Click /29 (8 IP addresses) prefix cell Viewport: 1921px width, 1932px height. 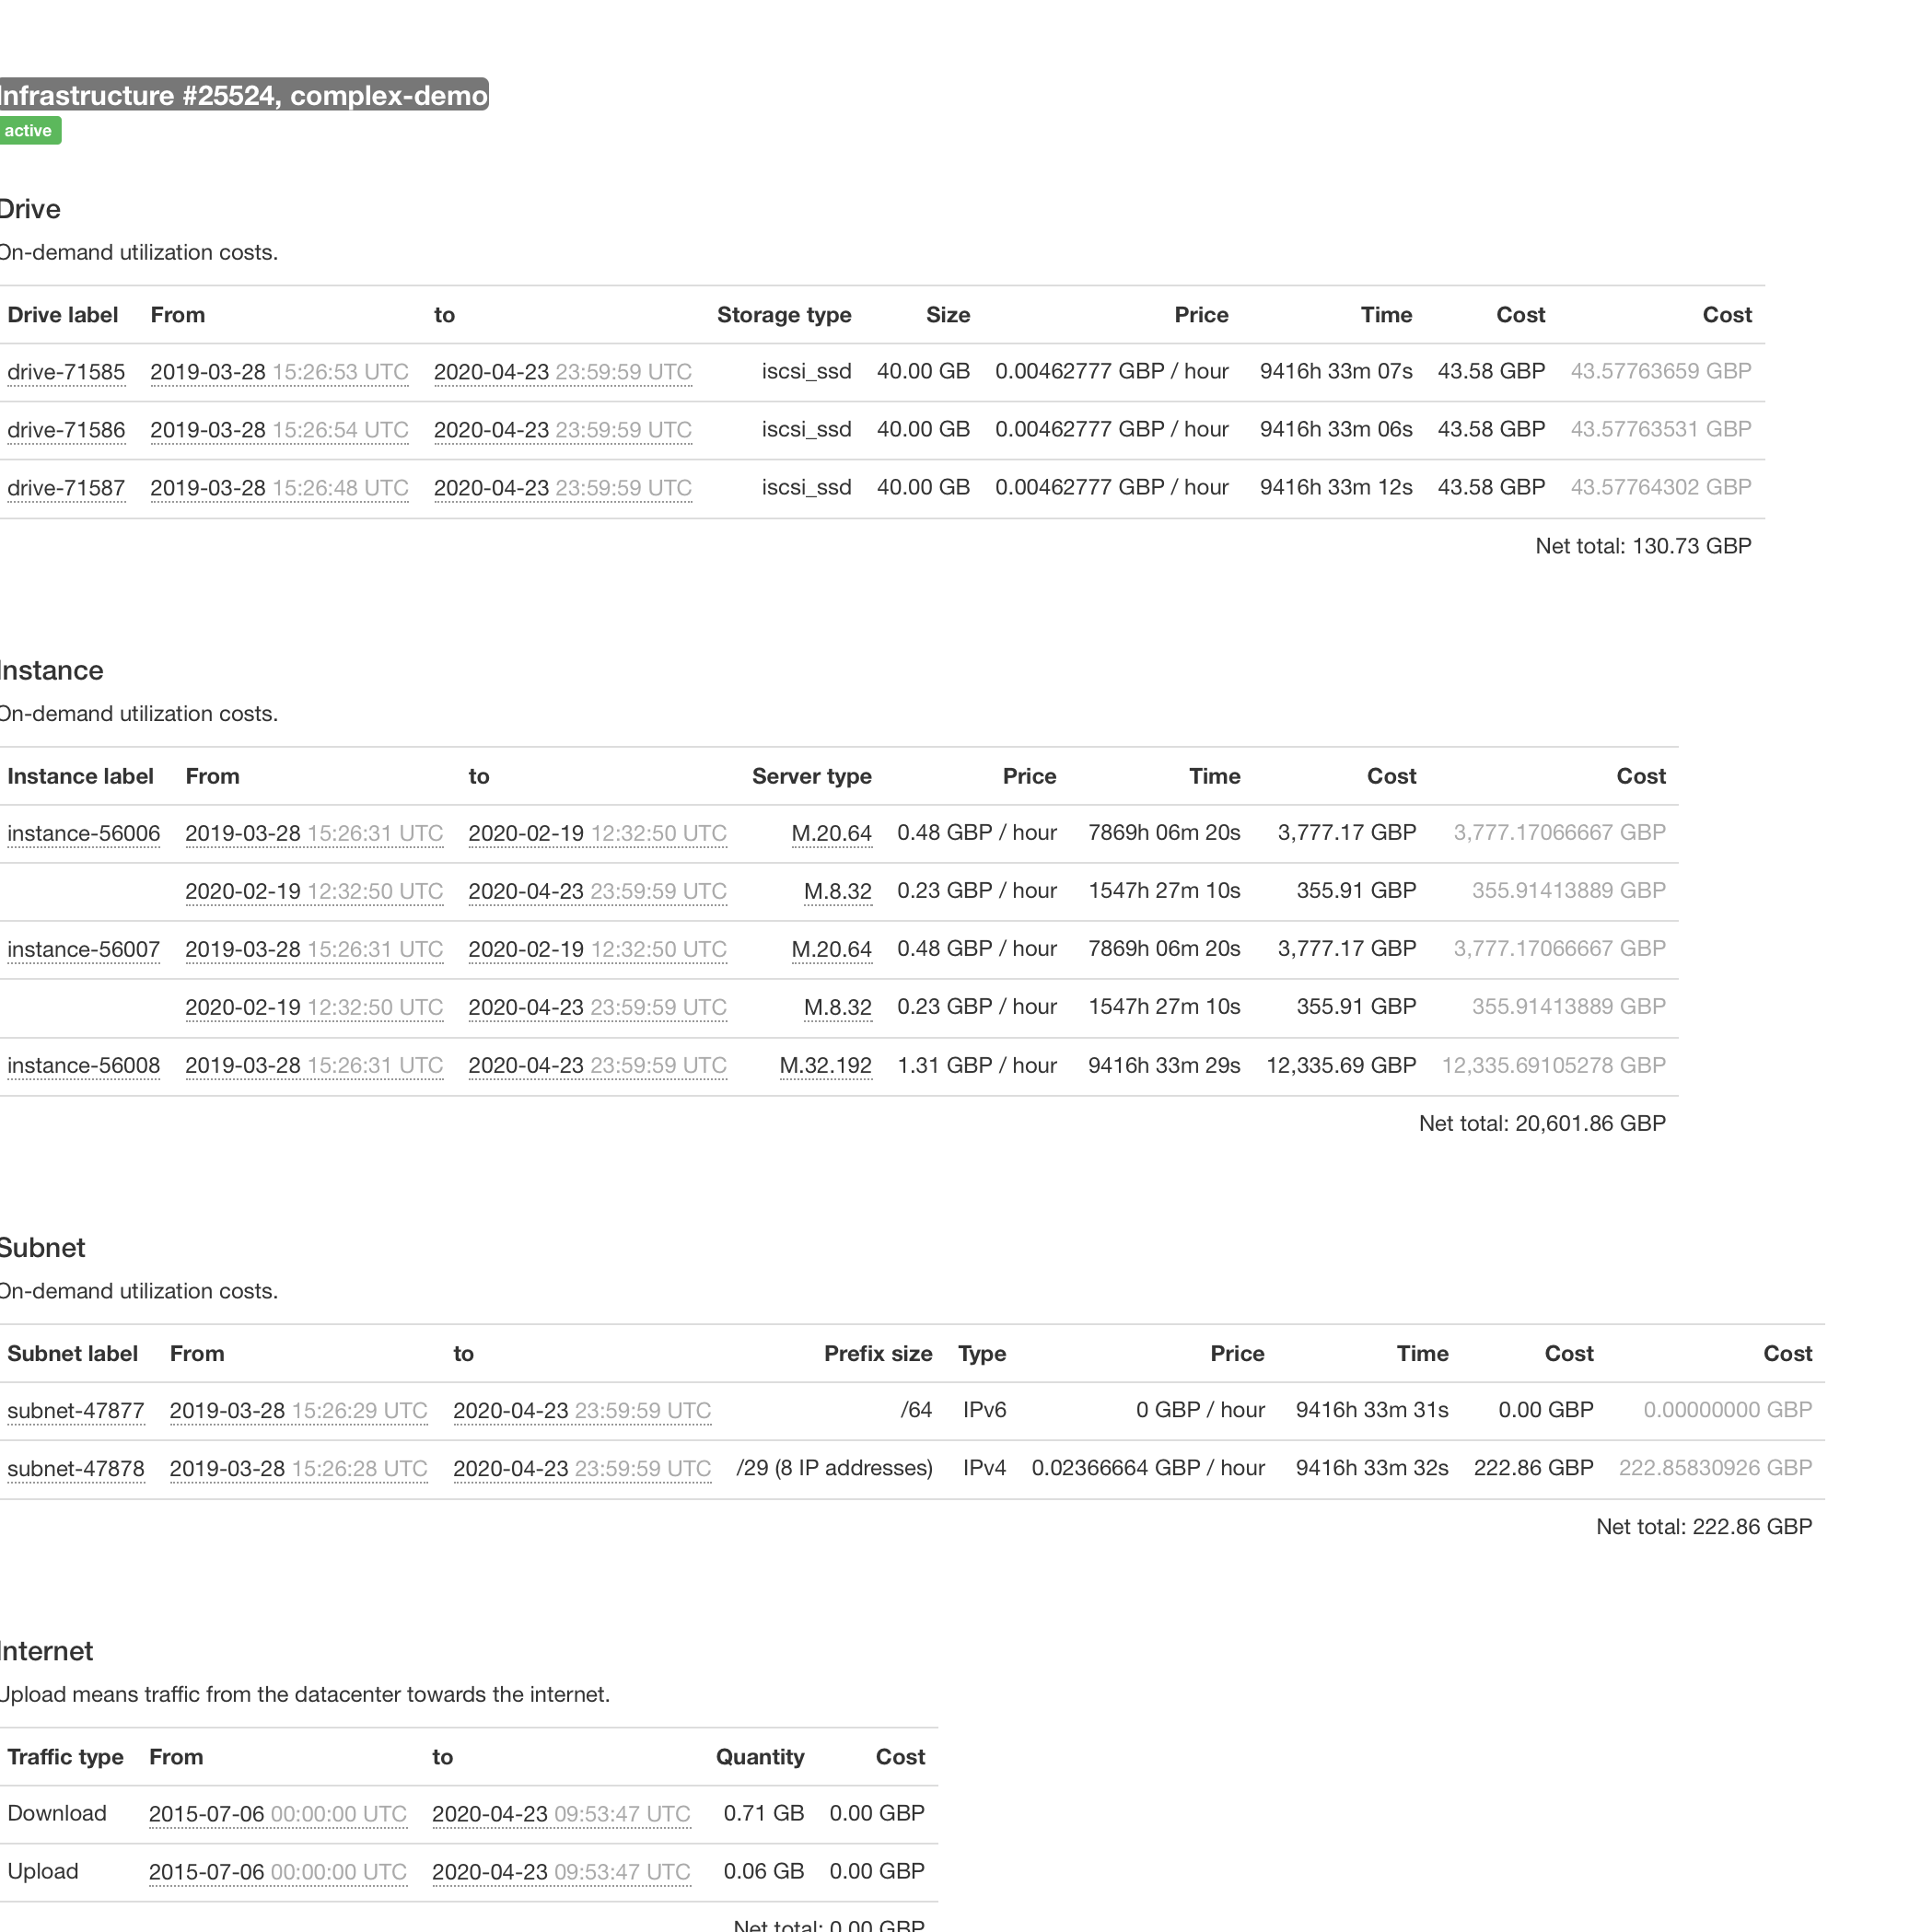click(x=834, y=1468)
